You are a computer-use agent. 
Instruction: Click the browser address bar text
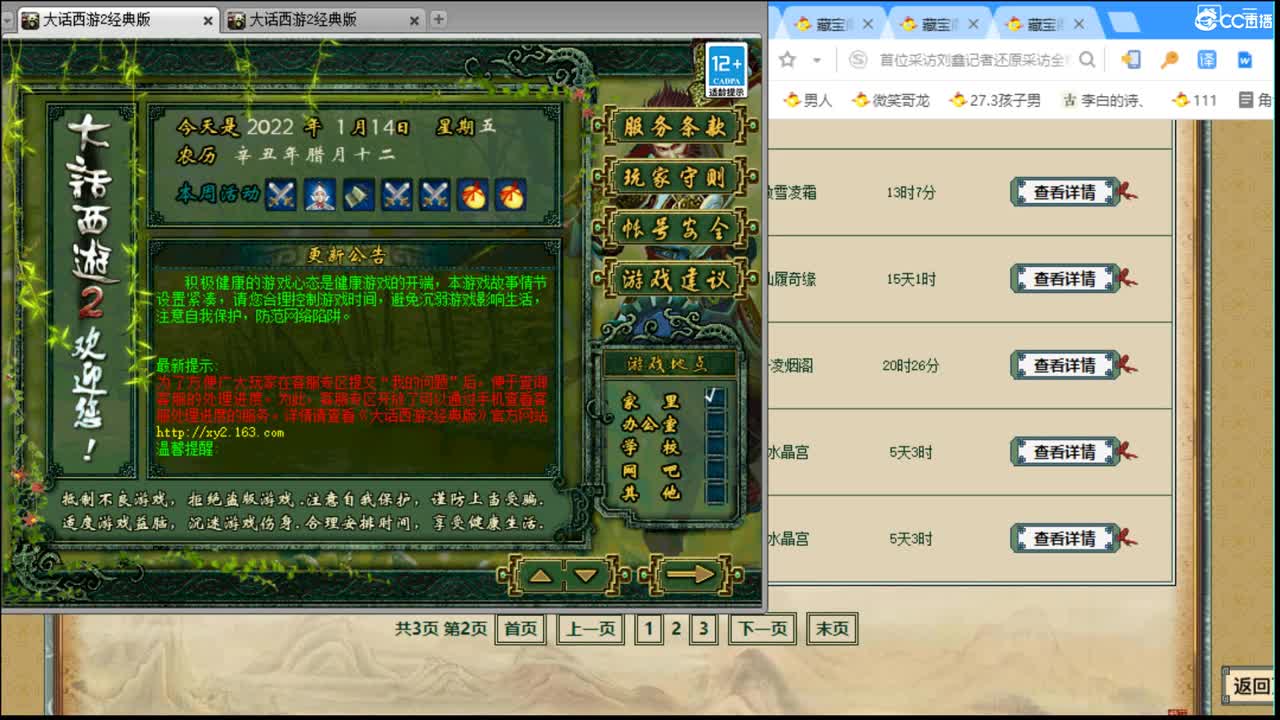(974, 60)
